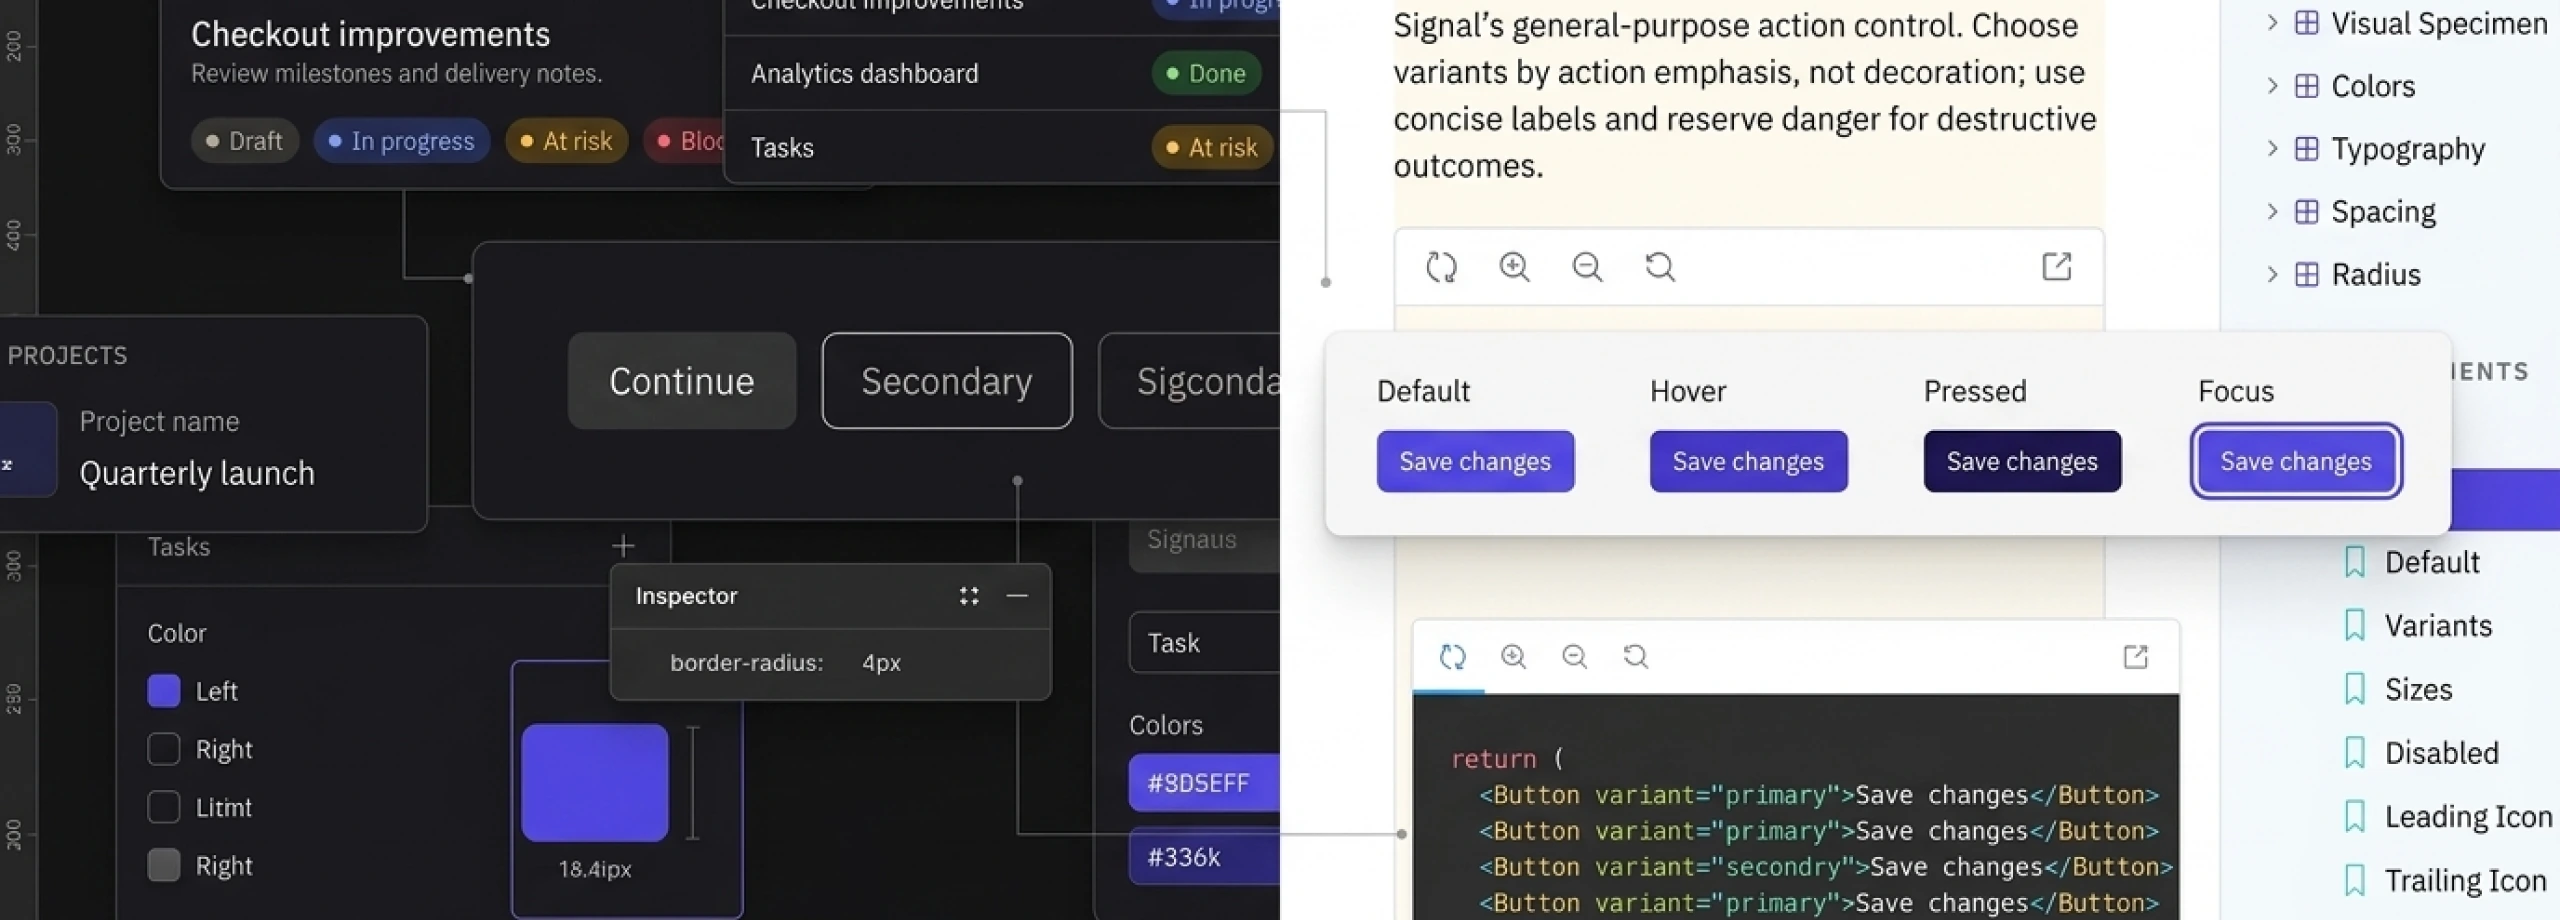Open the Trailing Icon story
The image size is (2560, 920).
tap(2465, 881)
